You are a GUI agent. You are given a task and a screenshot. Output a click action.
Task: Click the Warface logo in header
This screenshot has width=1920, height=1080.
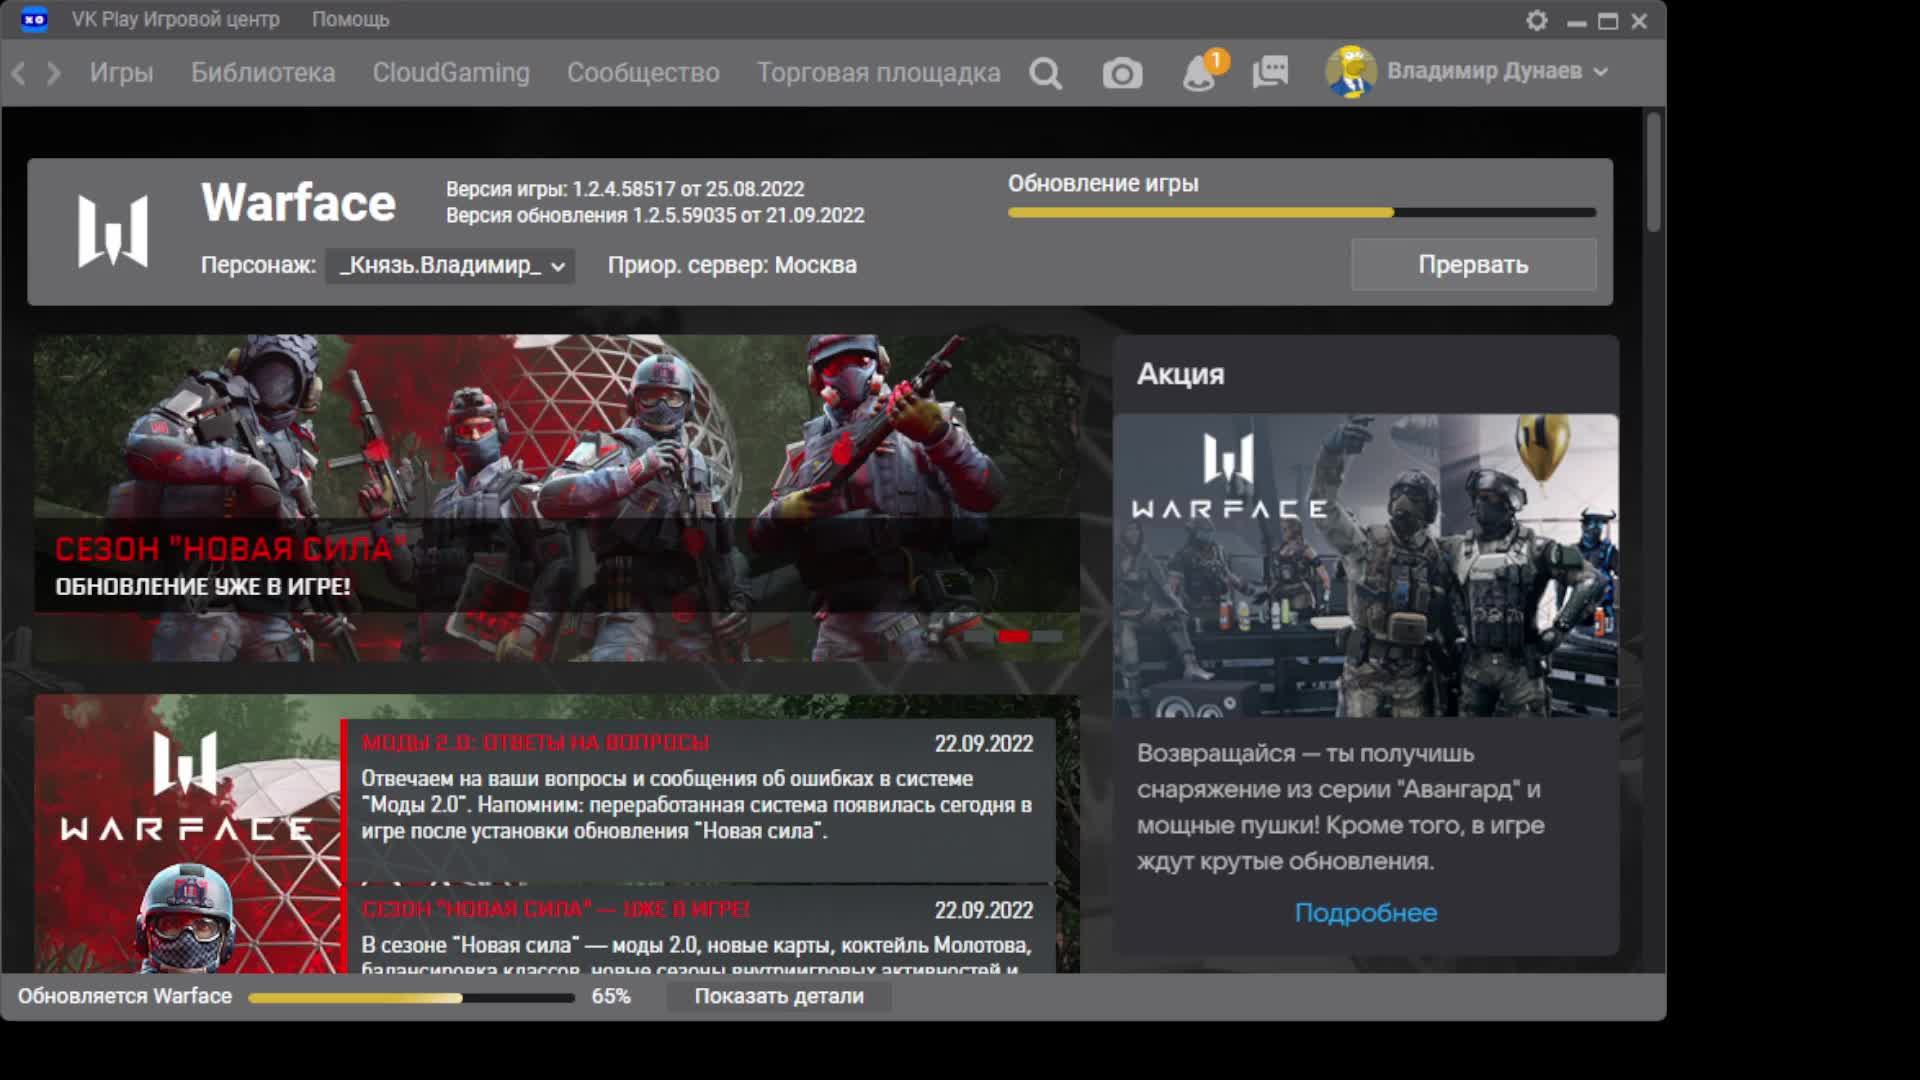pyautogui.click(x=113, y=231)
